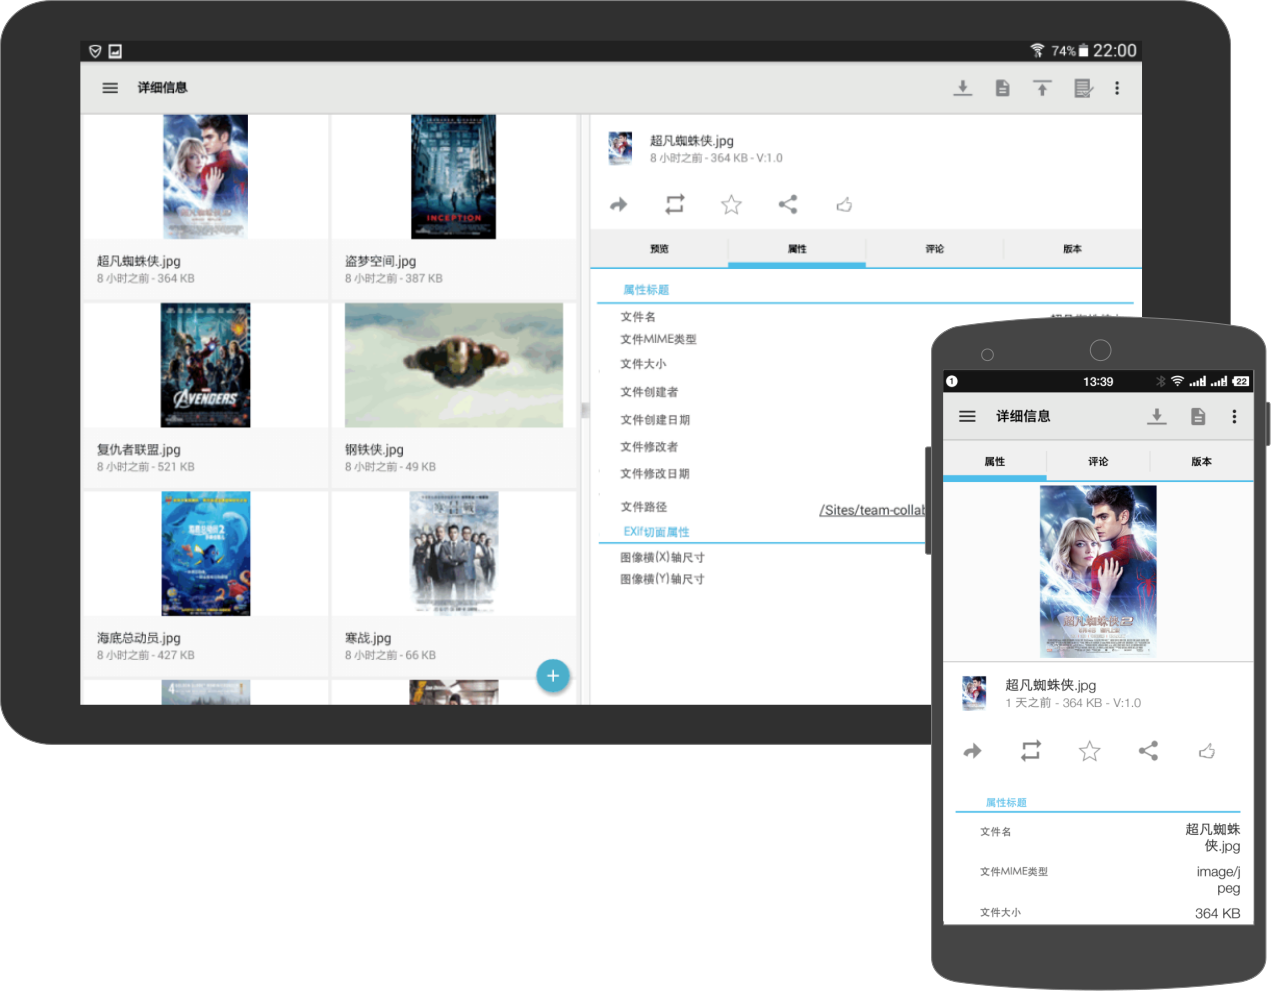Switch to the tablet 评论 tab
This screenshot has width=1274, height=994.
(934, 249)
